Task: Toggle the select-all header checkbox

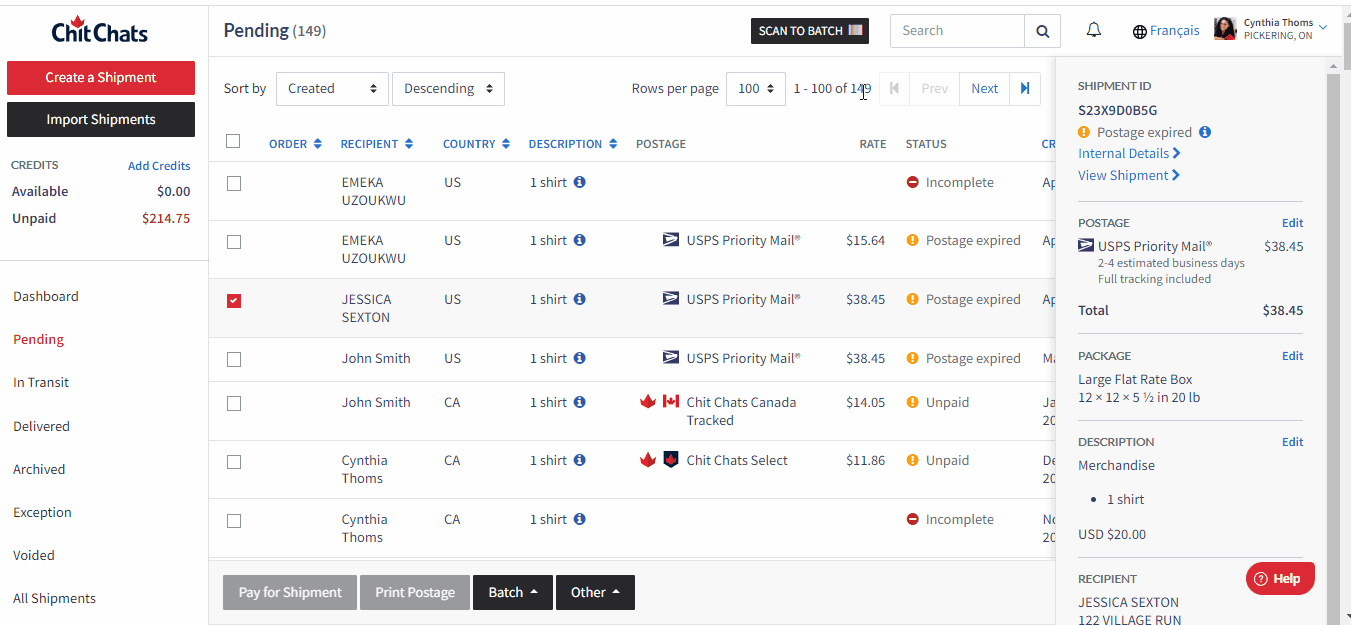Action: (x=233, y=141)
